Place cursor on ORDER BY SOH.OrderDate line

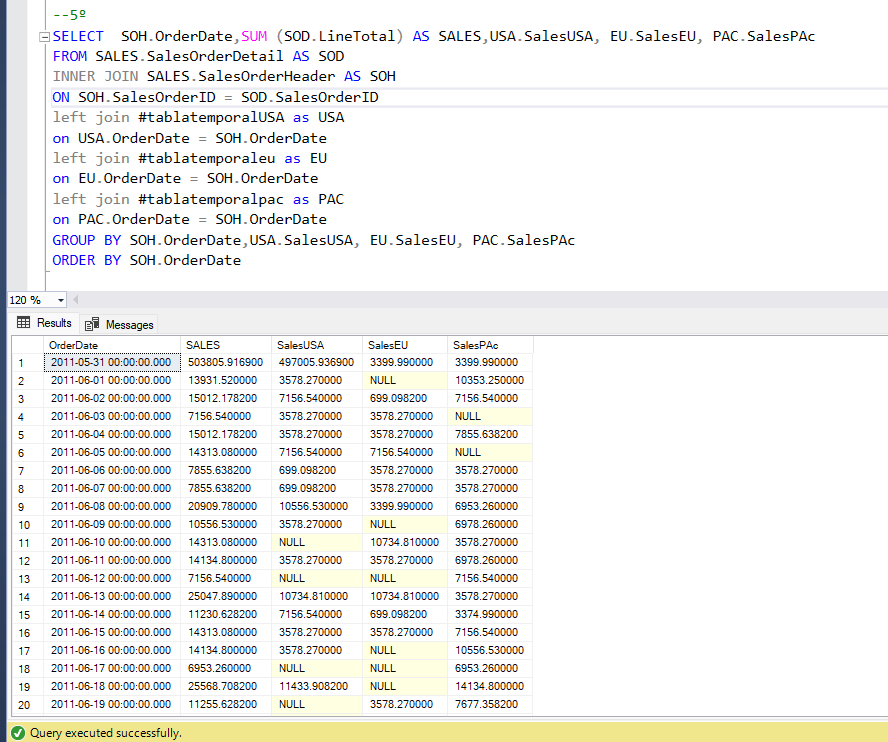pyautogui.click(x=147, y=260)
